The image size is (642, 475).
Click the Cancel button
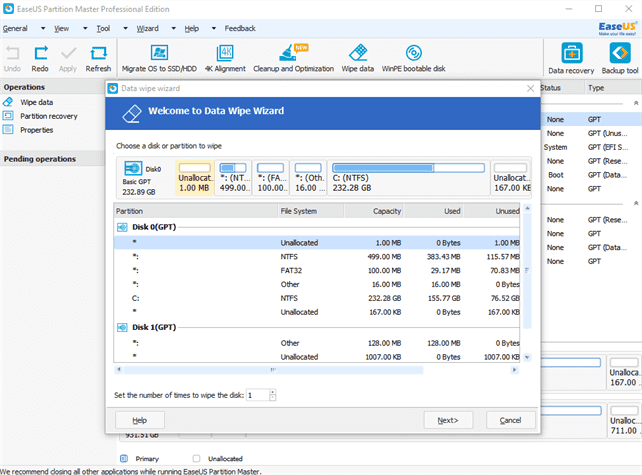pos(511,420)
